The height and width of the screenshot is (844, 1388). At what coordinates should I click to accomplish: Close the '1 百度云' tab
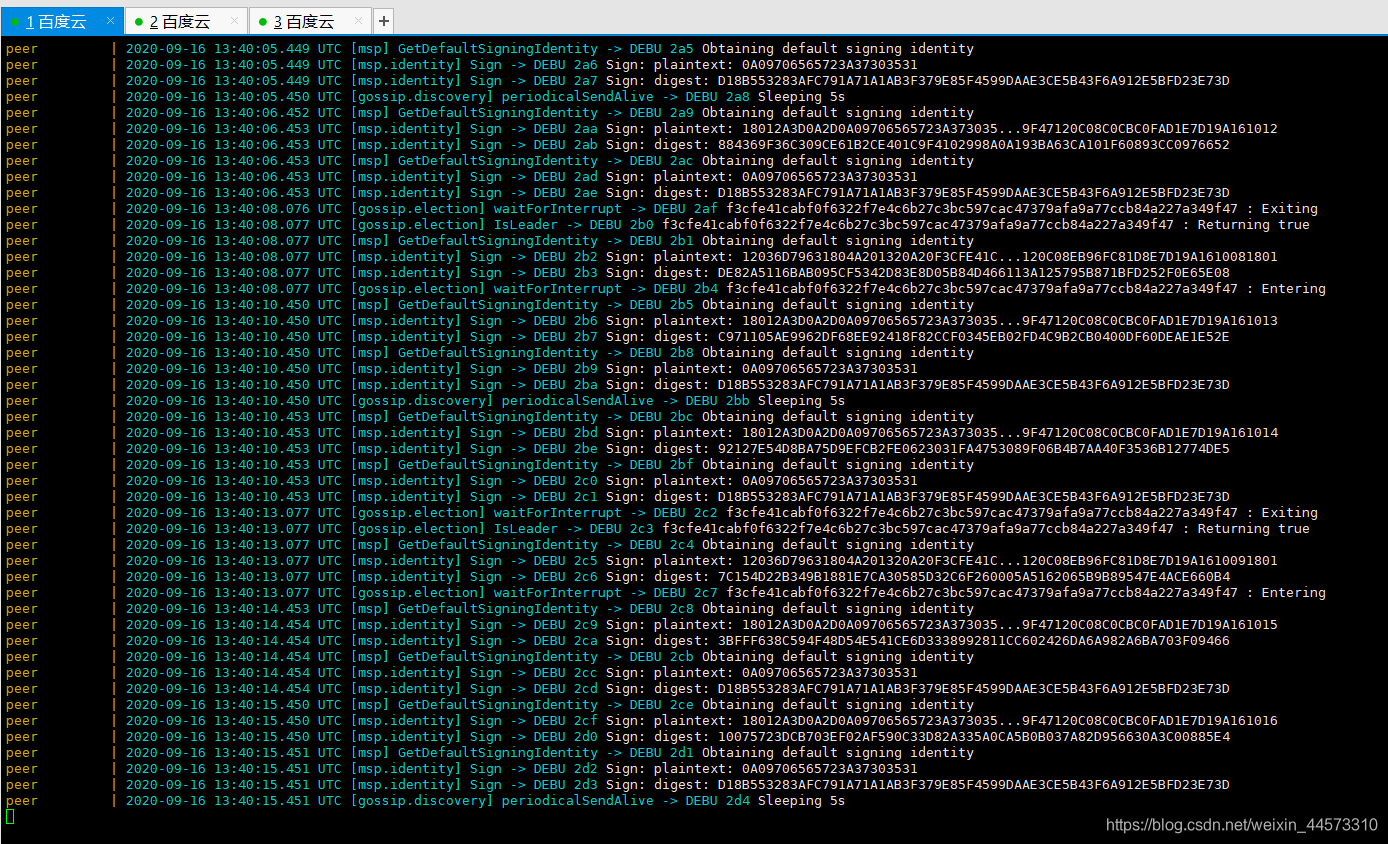coord(110,20)
